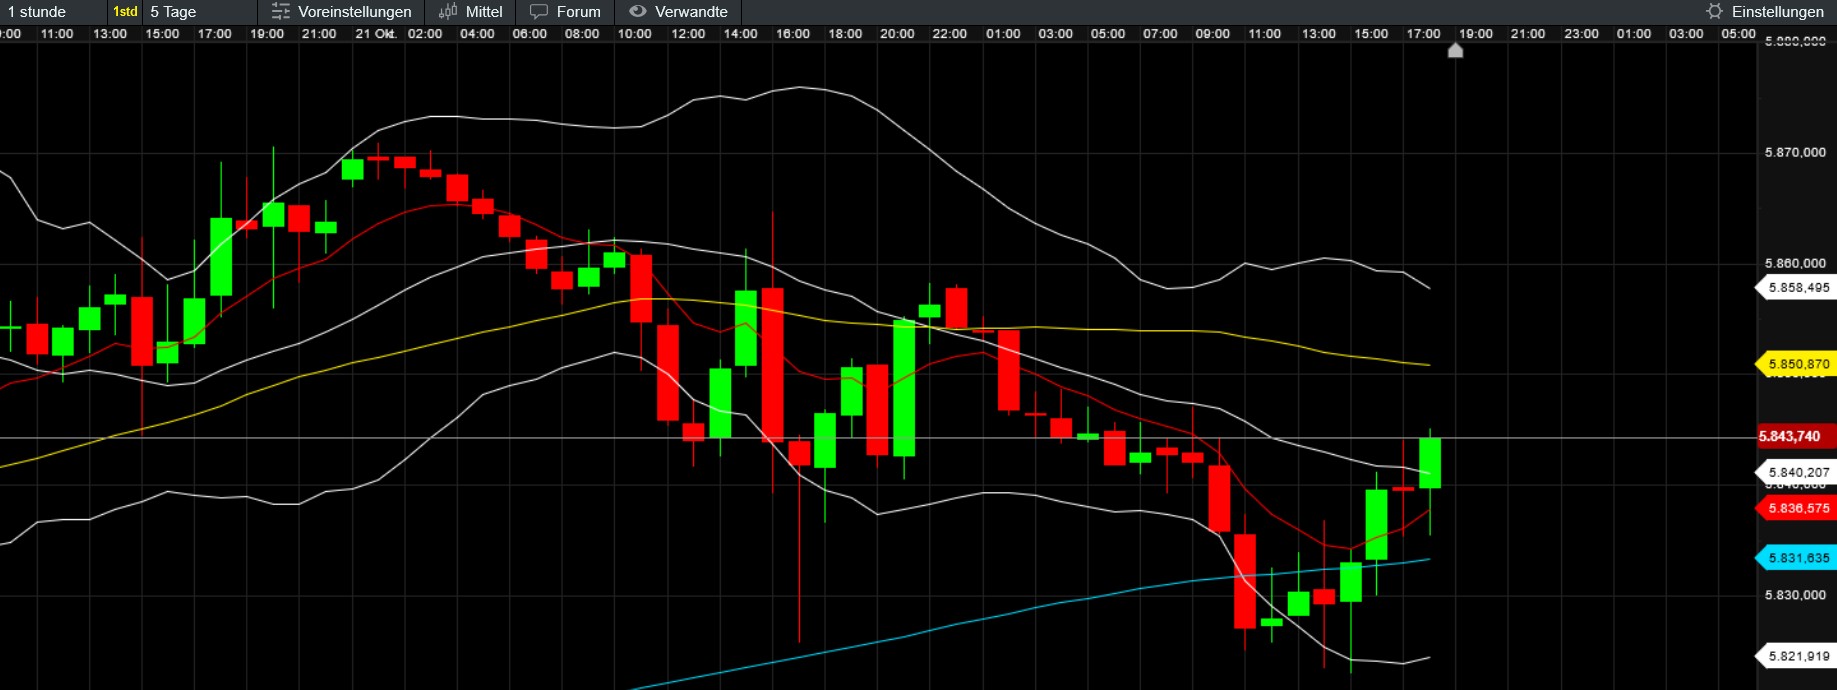1837x690 pixels.
Task: Open the Forum speech bubble icon
Action: coord(539,12)
